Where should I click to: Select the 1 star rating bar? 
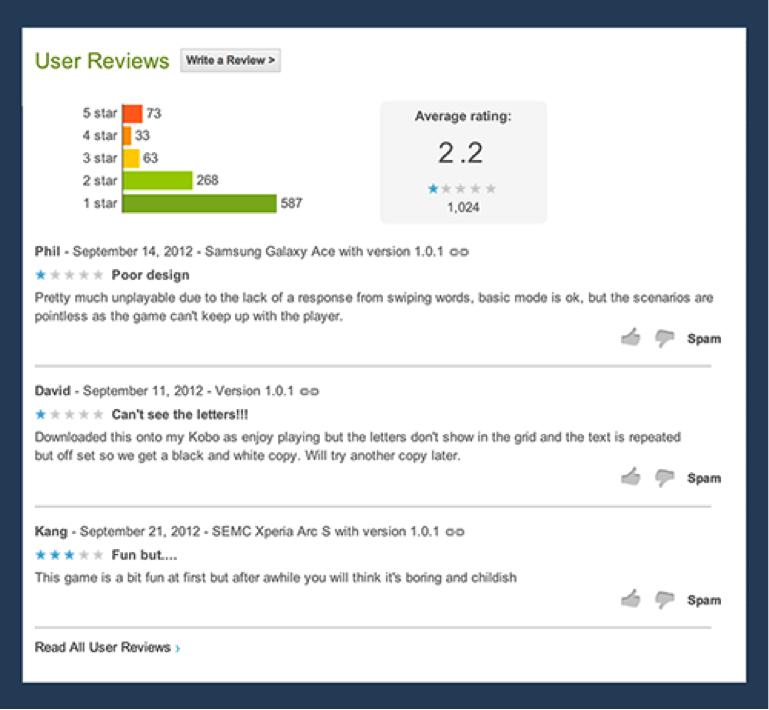(199, 203)
